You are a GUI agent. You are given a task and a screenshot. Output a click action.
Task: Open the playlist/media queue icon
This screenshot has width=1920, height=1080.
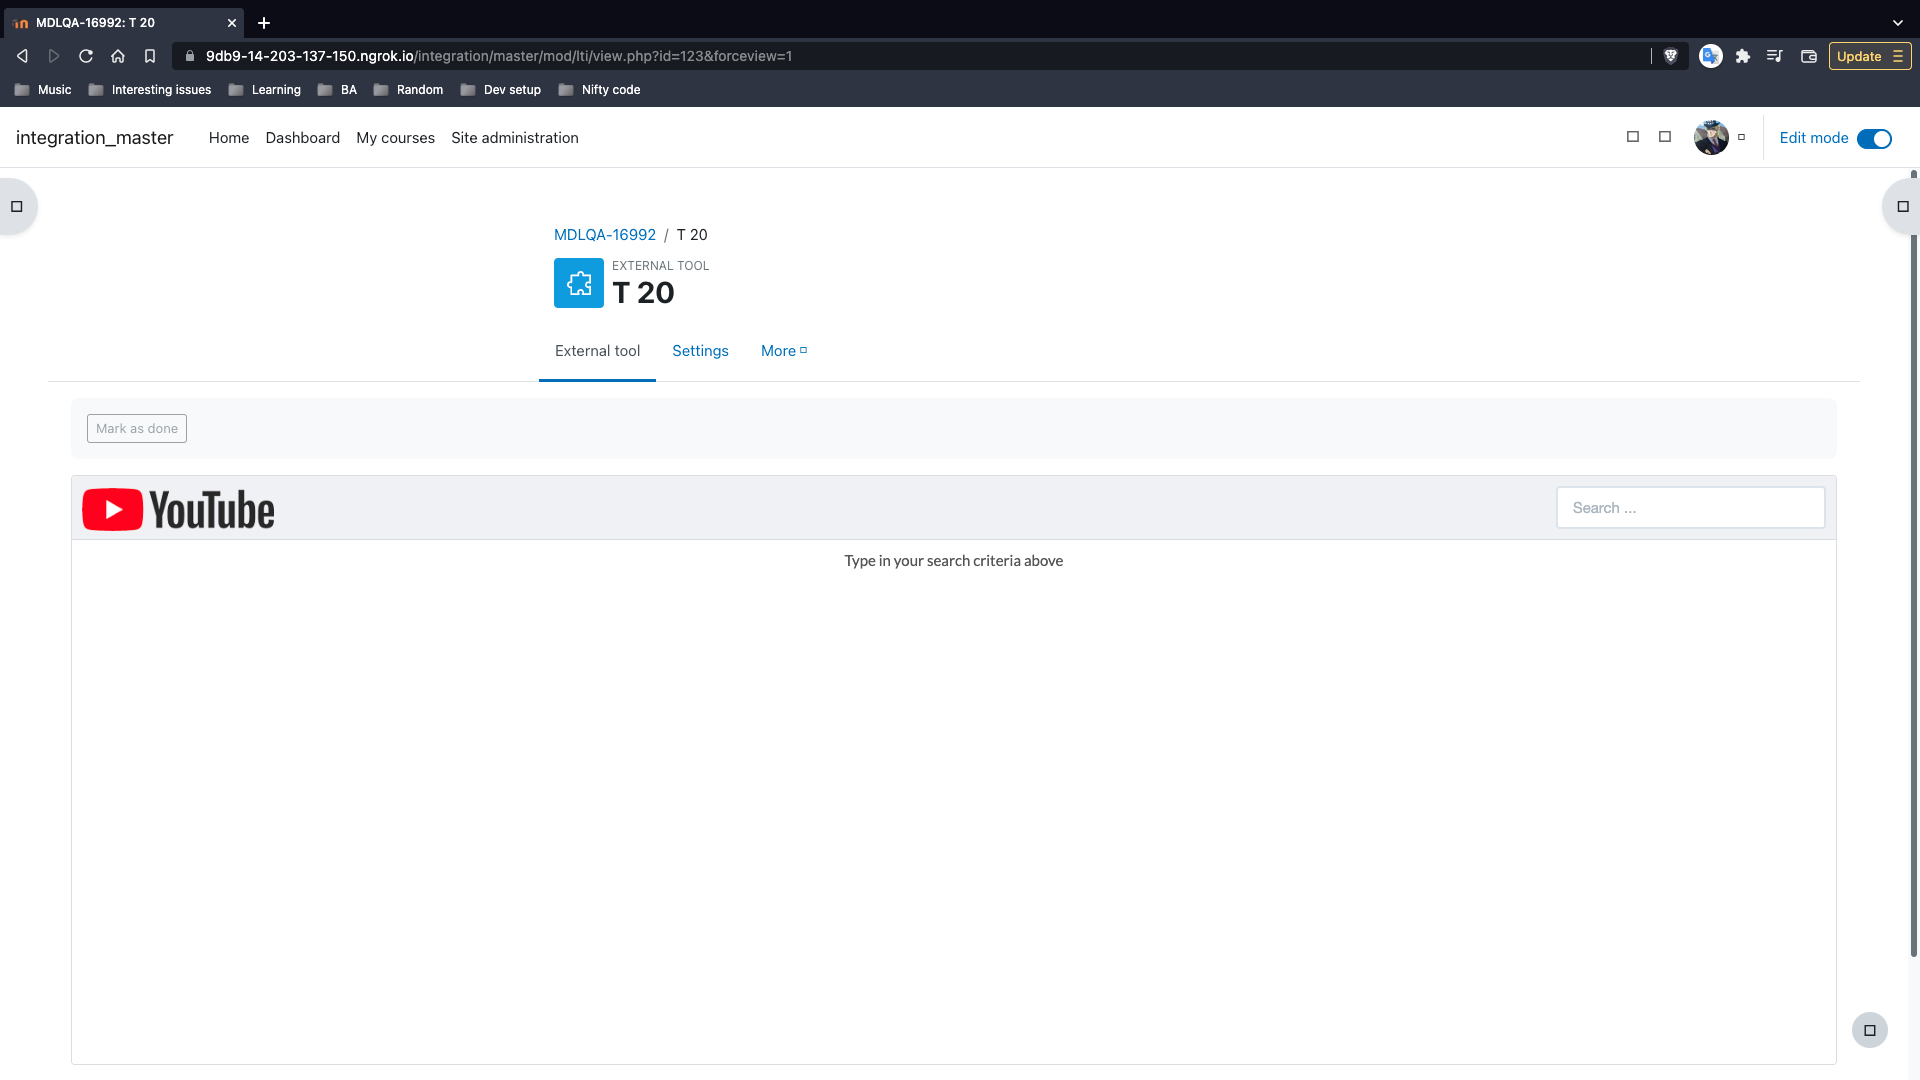point(1775,56)
